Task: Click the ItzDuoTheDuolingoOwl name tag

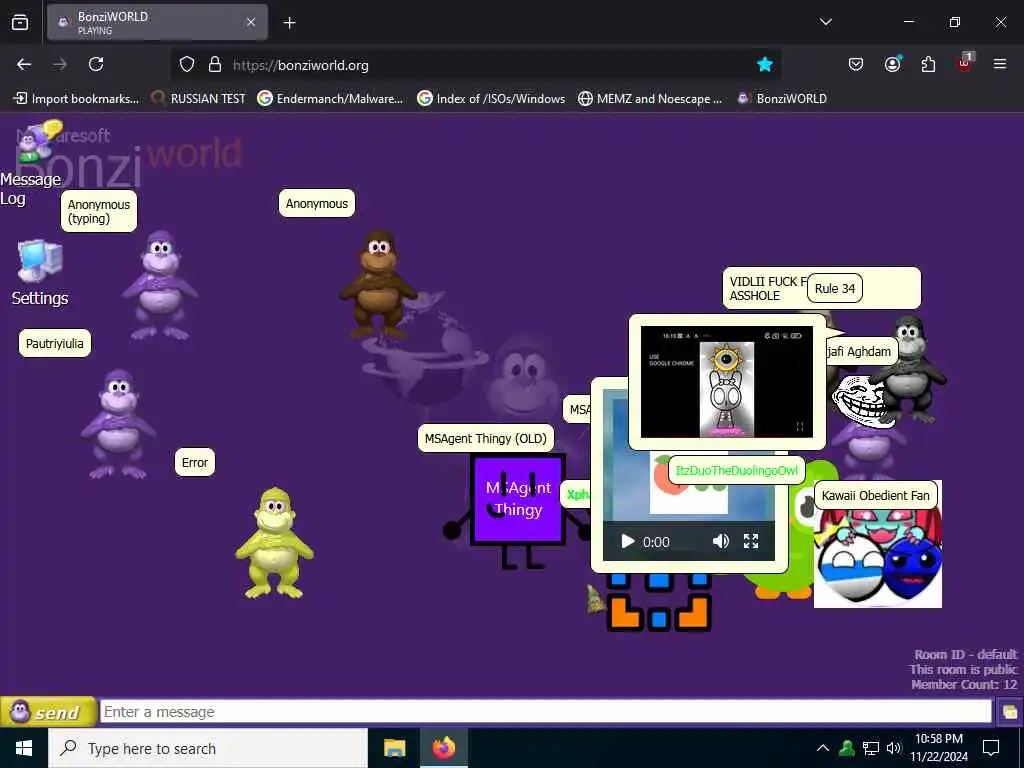Action: (737, 470)
